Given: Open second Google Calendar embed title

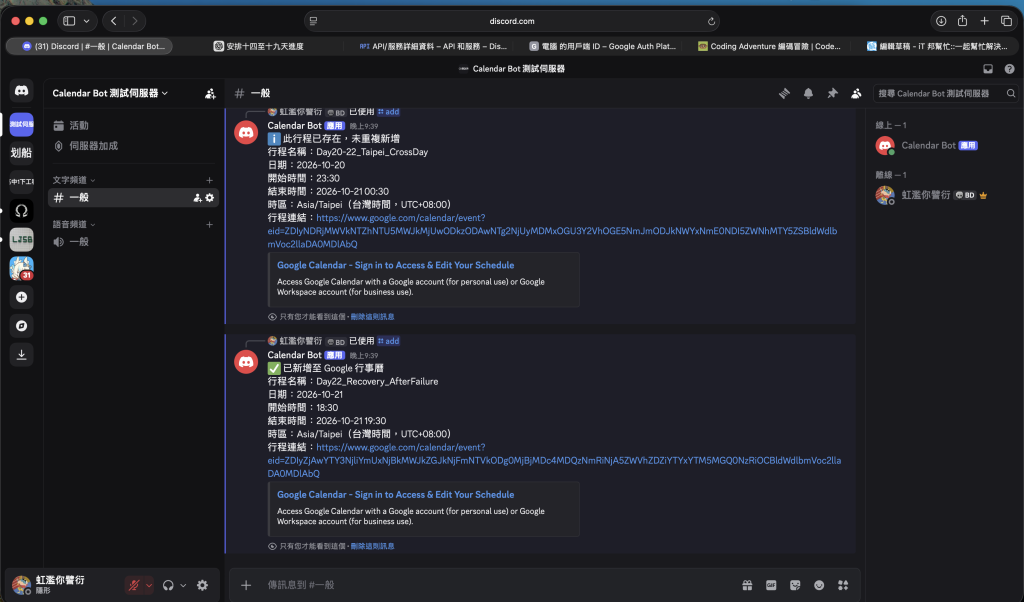Looking at the screenshot, I should (395, 494).
